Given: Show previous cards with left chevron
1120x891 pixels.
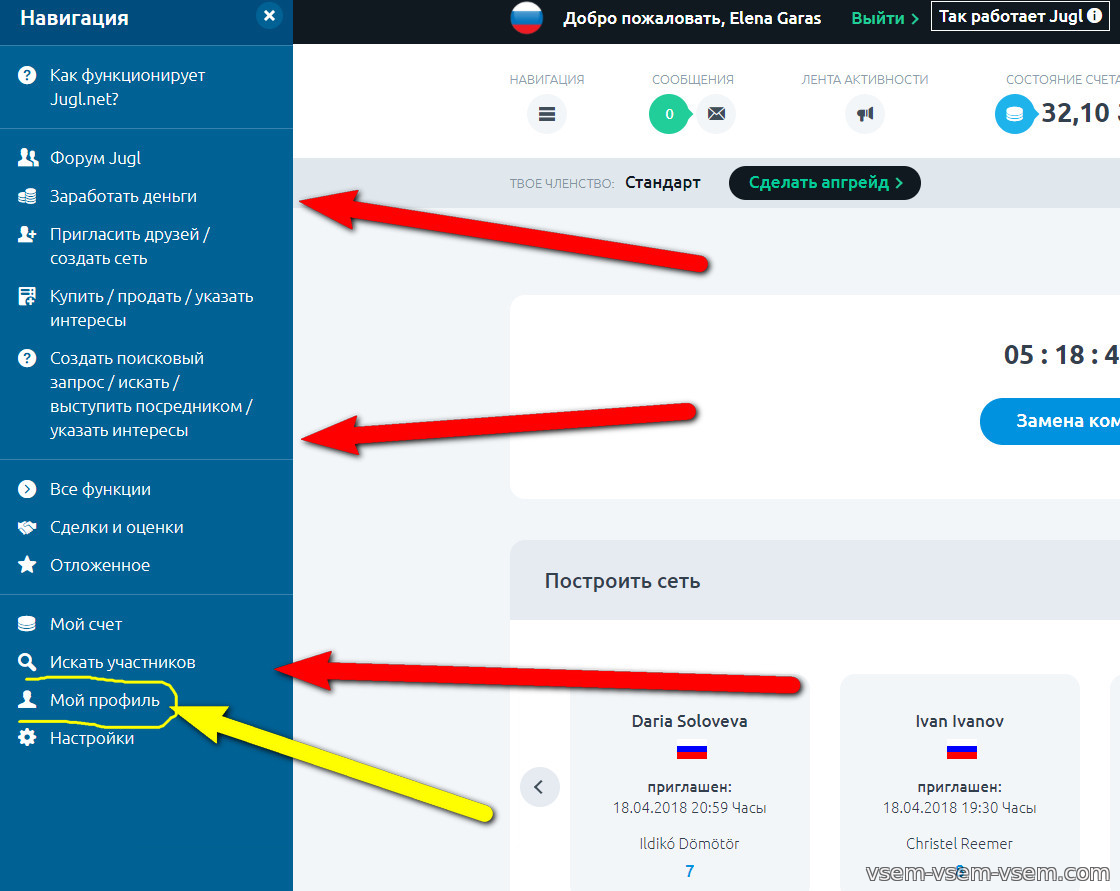Looking at the screenshot, I should click(x=539, y=787).
